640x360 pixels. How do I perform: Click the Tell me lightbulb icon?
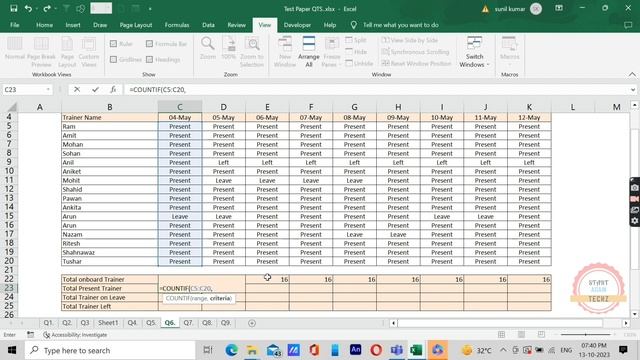353,25
